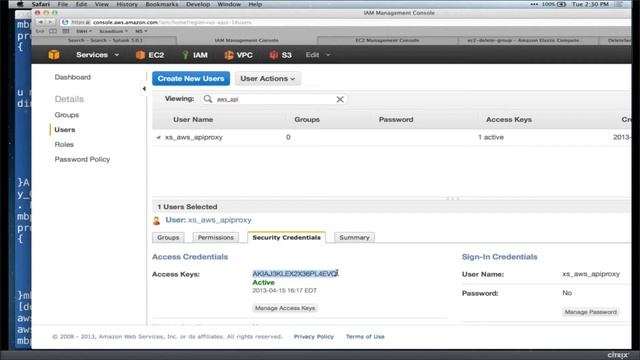This screenshot has height=360, width=640.
Task: Click the user avatar icon beside xs_aws_apiproxy
Action: point(156,220)
